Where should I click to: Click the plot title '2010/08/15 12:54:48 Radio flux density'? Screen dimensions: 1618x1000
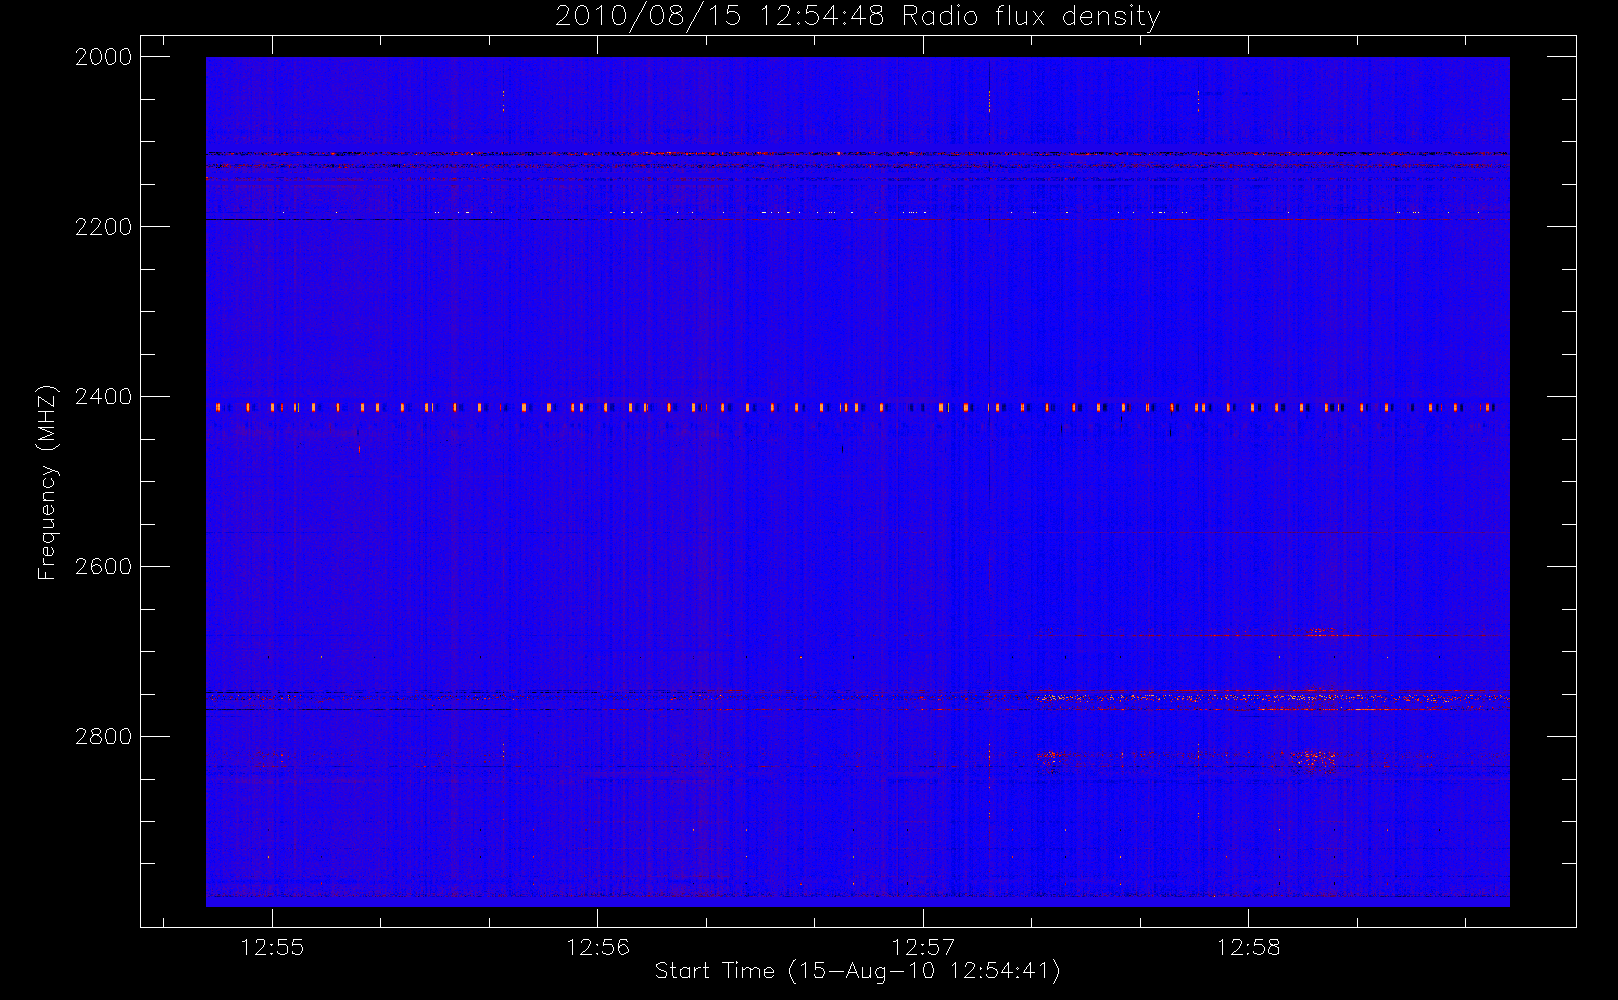(x=858, y=17)
